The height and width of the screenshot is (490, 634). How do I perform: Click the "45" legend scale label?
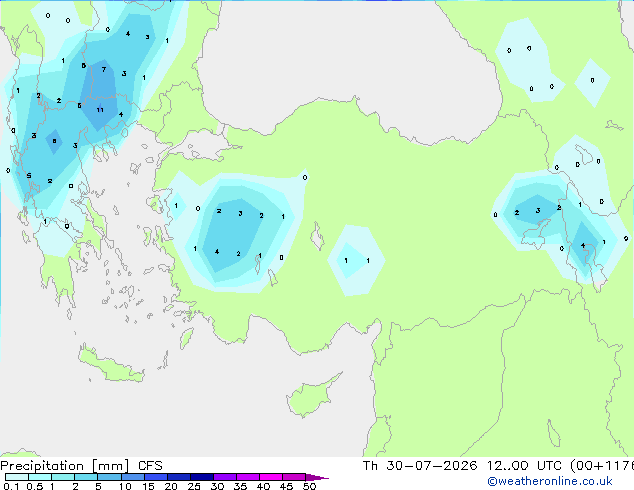point(286,486)
